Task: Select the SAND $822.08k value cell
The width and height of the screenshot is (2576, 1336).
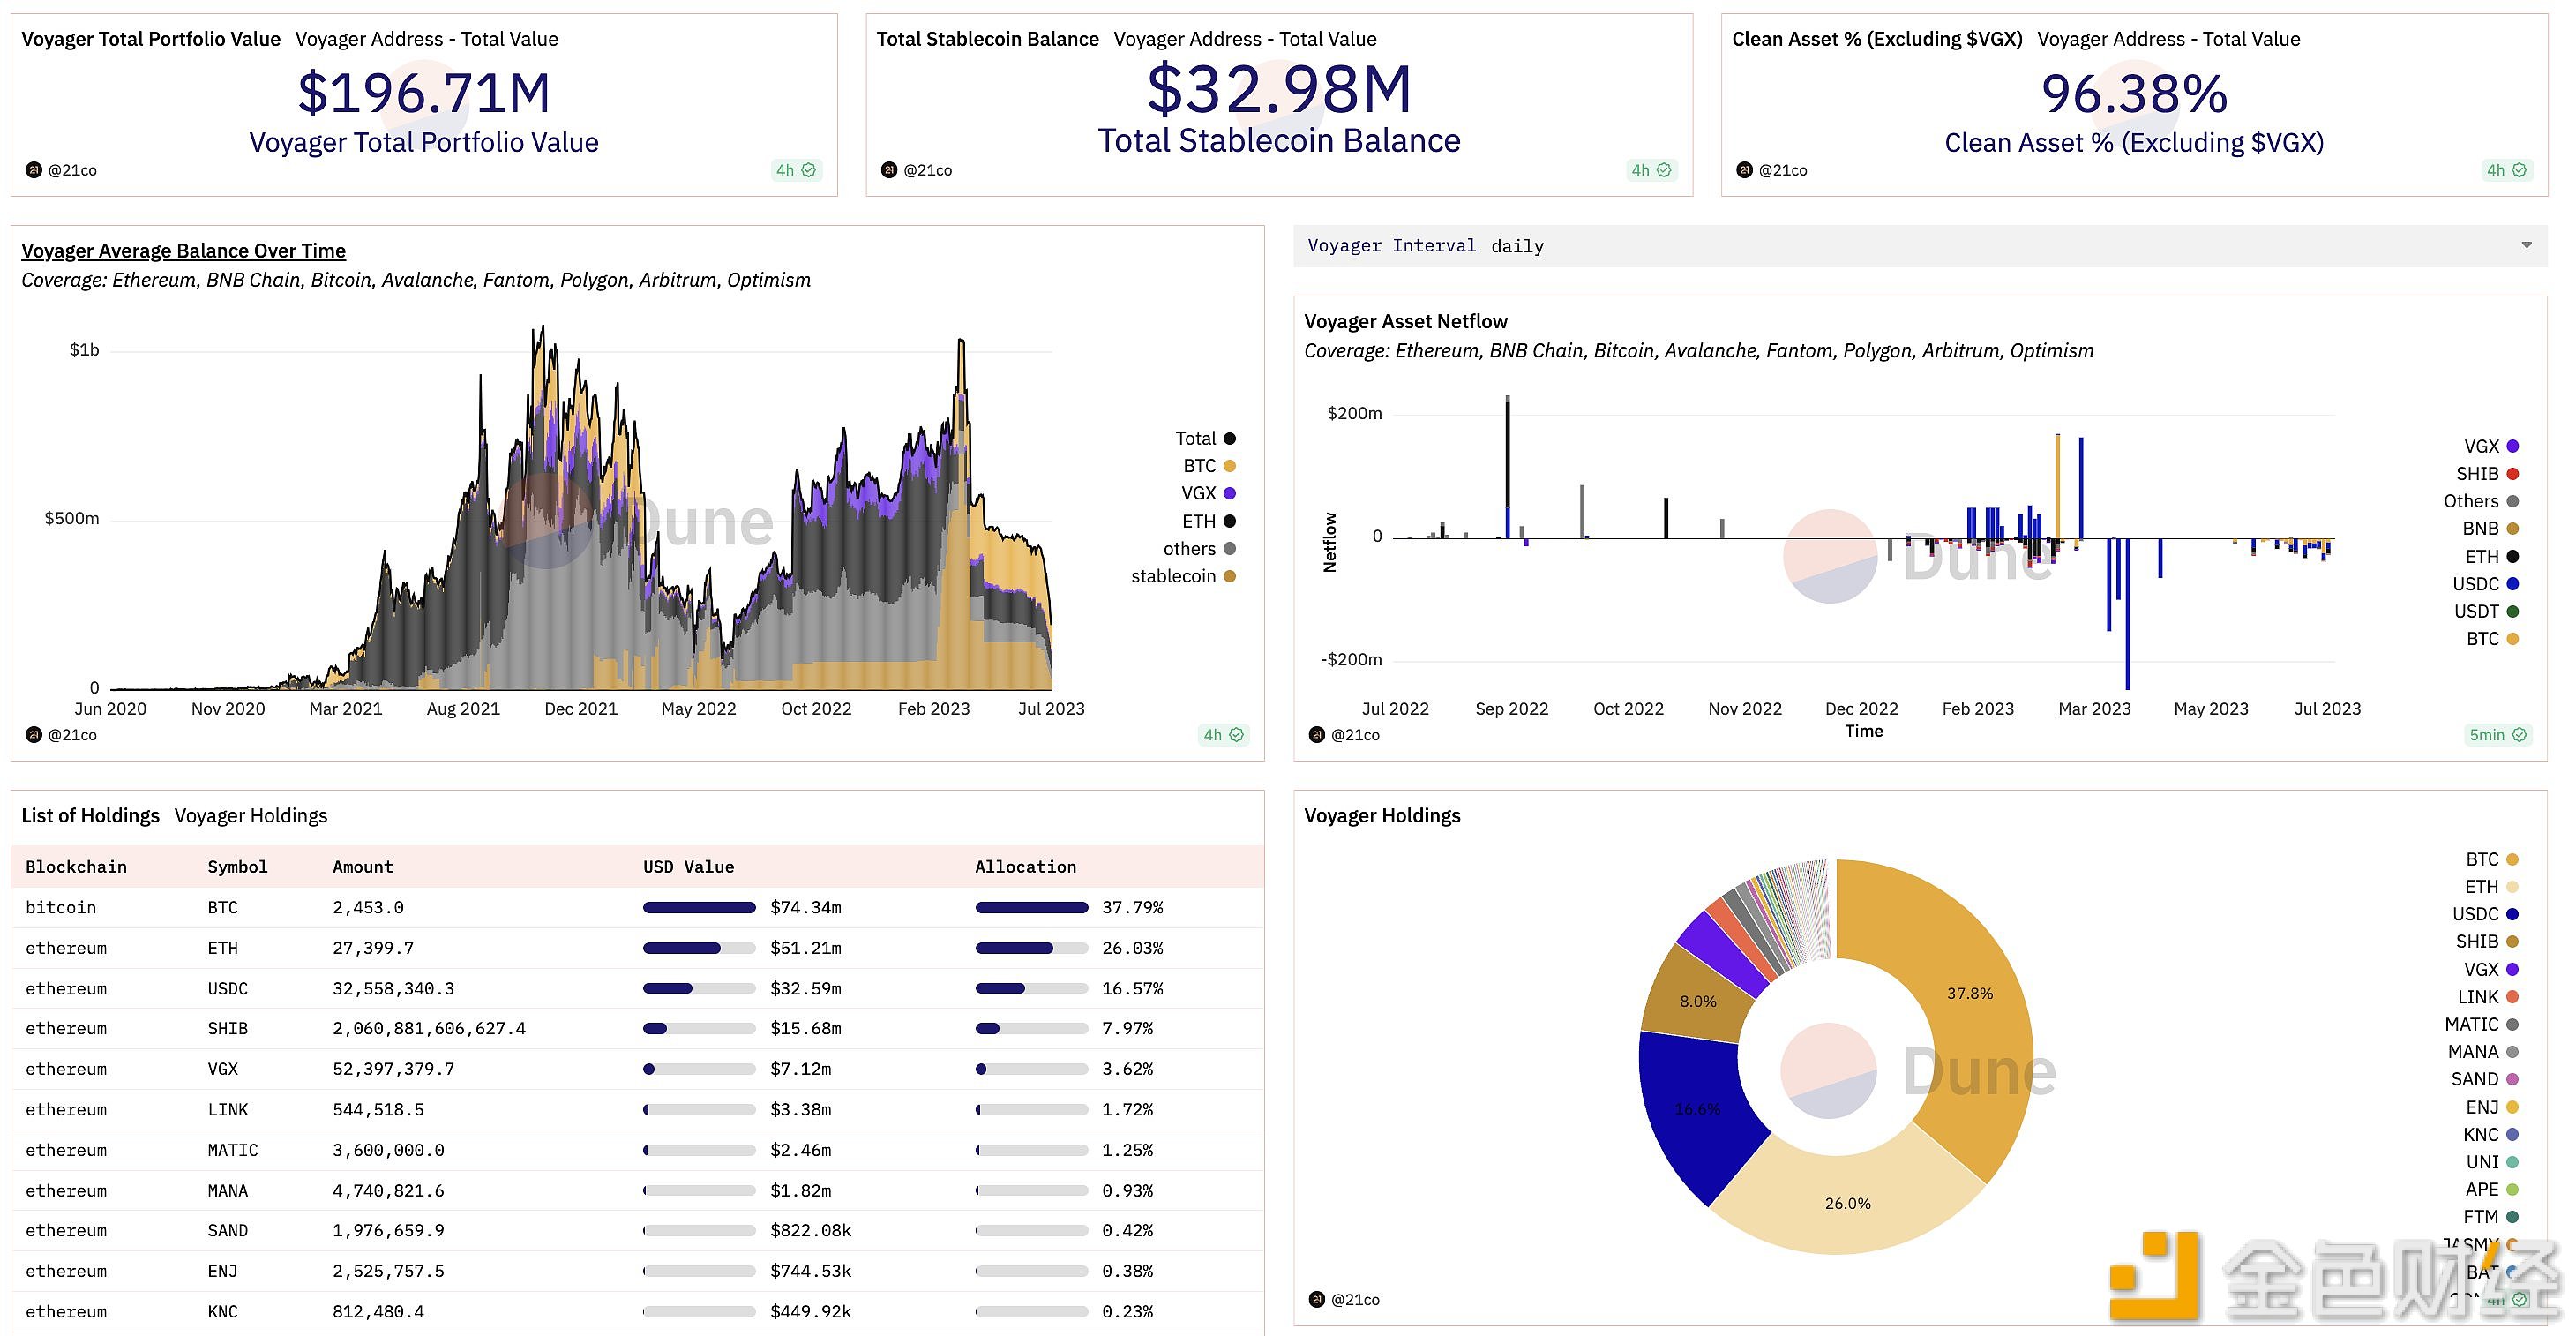Action: click(810, 1231)
